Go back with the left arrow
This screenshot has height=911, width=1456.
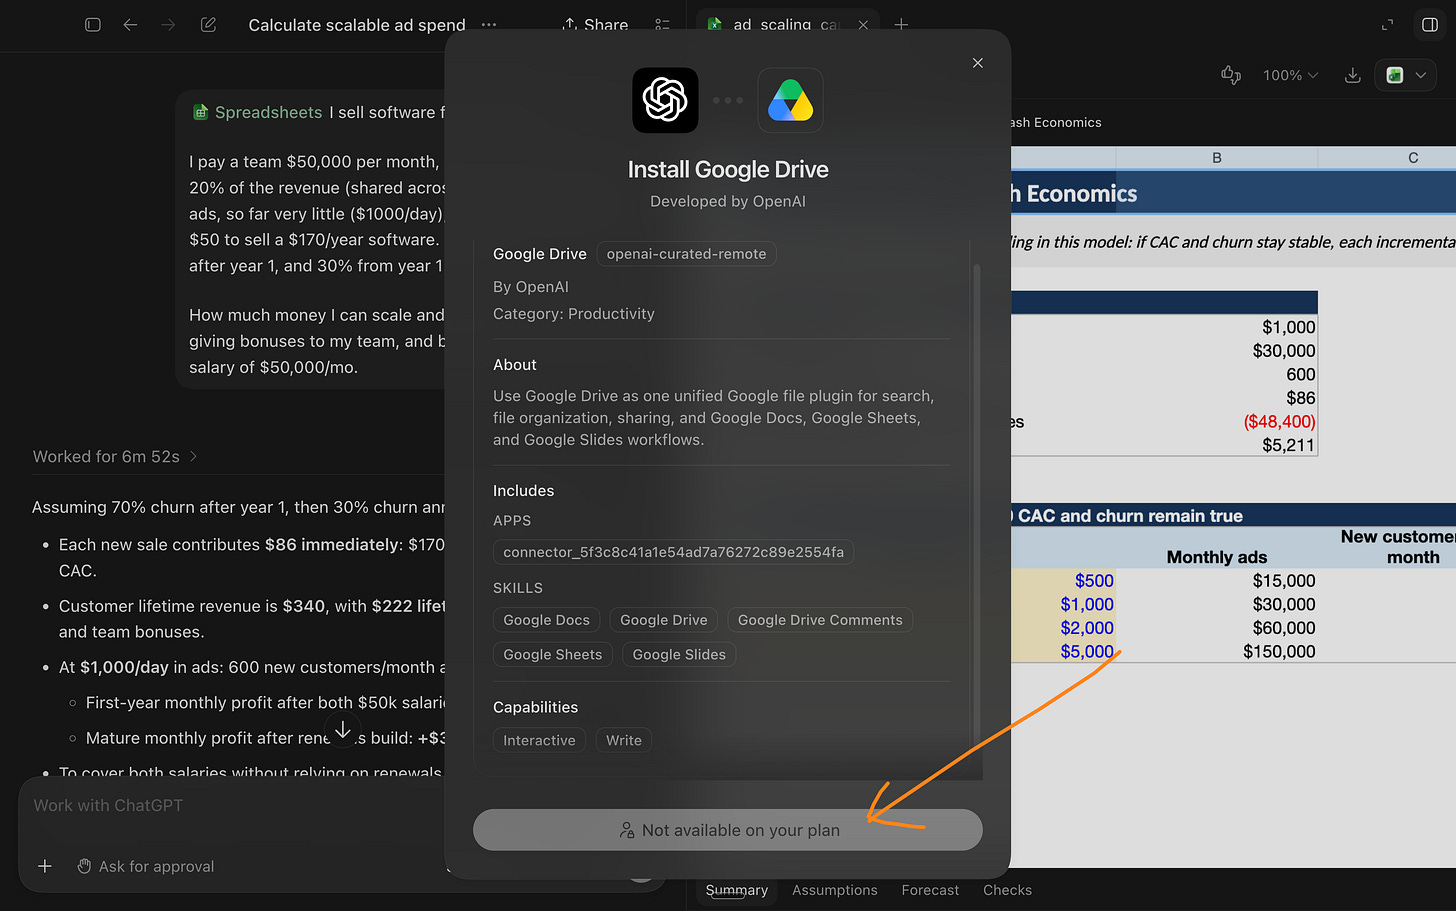(x=130, y=25)
